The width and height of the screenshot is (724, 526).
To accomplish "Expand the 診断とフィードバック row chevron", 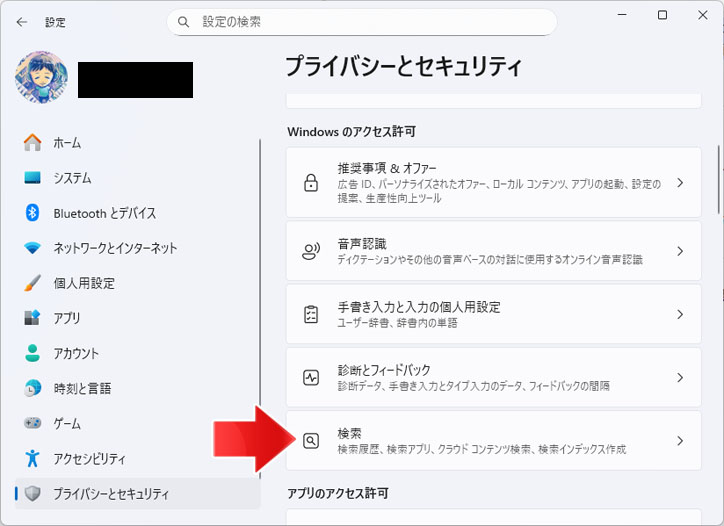I will click(680, 377).
